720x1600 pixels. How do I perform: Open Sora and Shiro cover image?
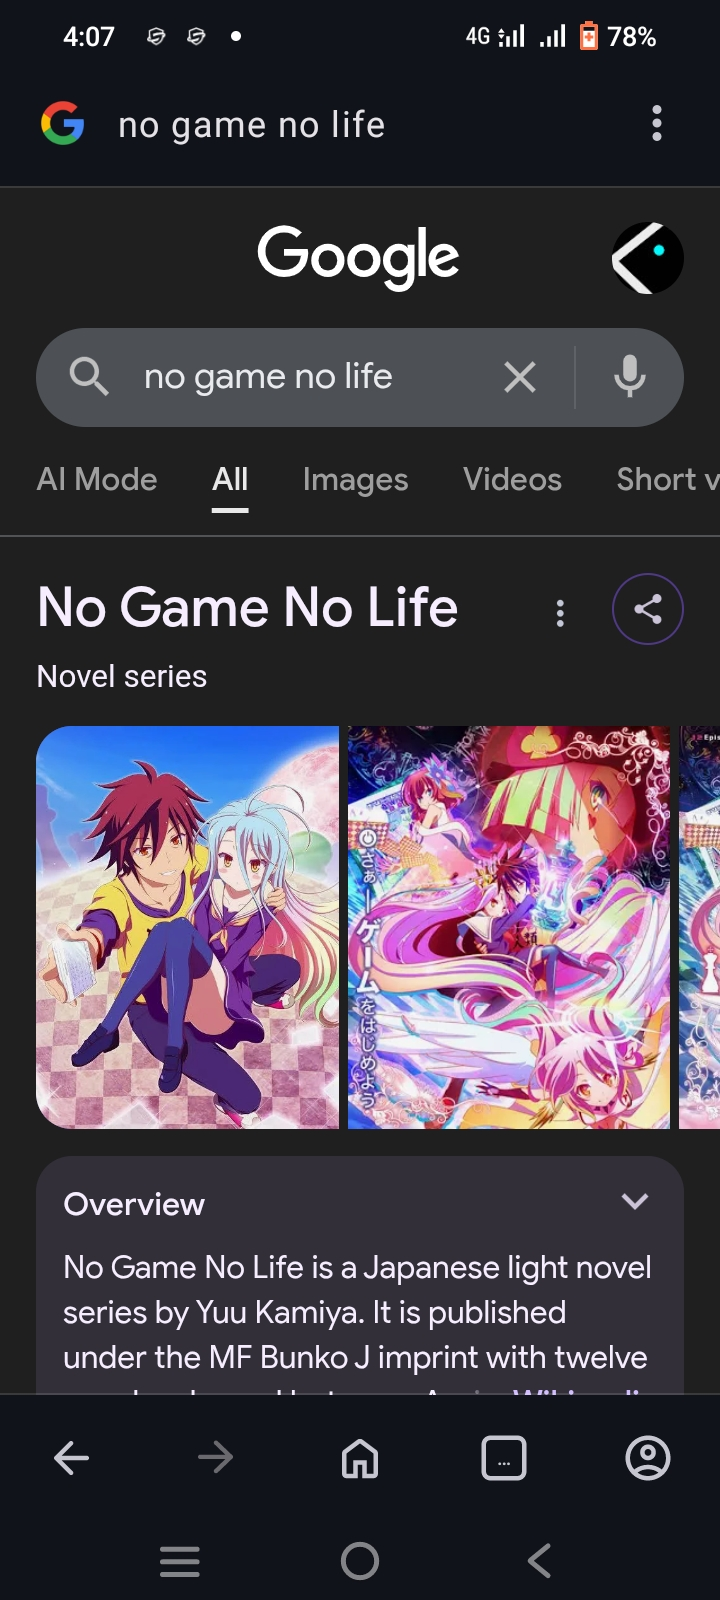188,927
